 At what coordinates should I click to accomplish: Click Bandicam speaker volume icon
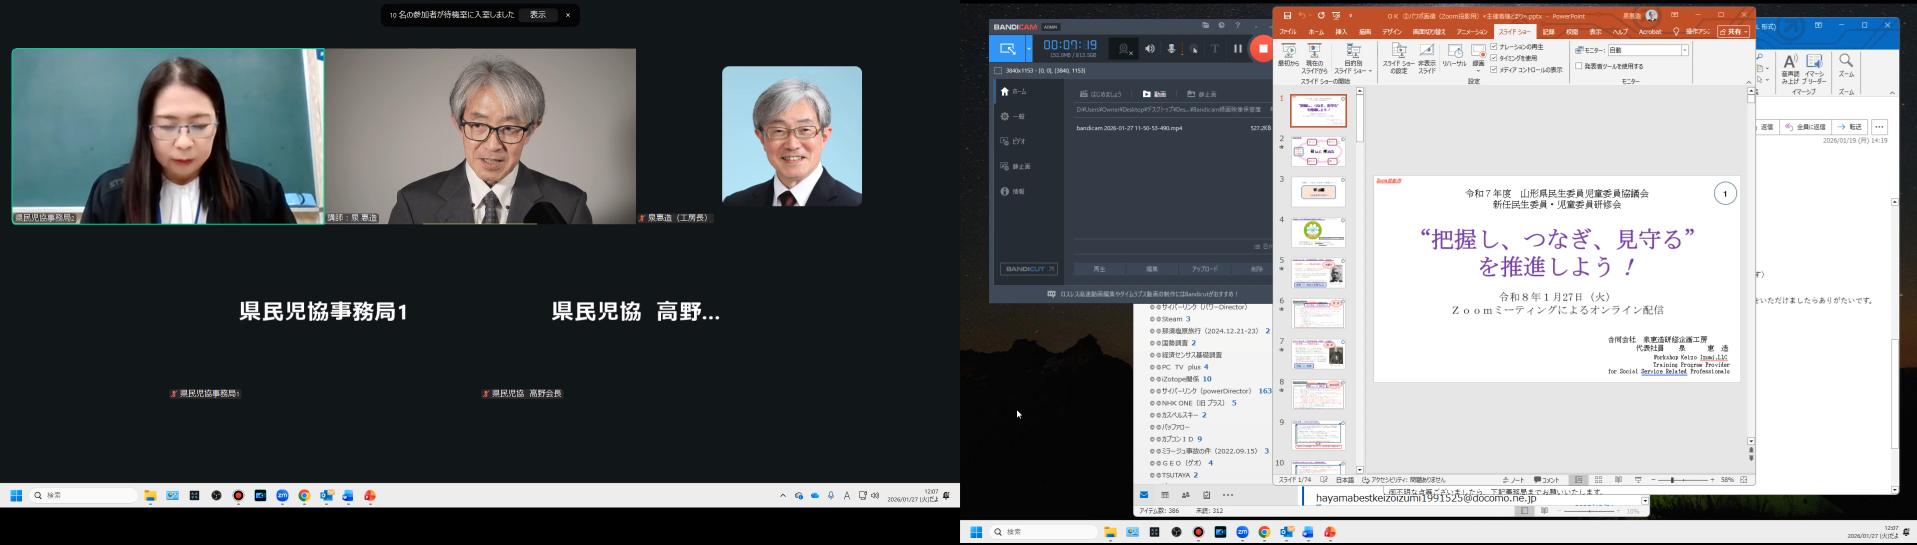coord(1150,48)
